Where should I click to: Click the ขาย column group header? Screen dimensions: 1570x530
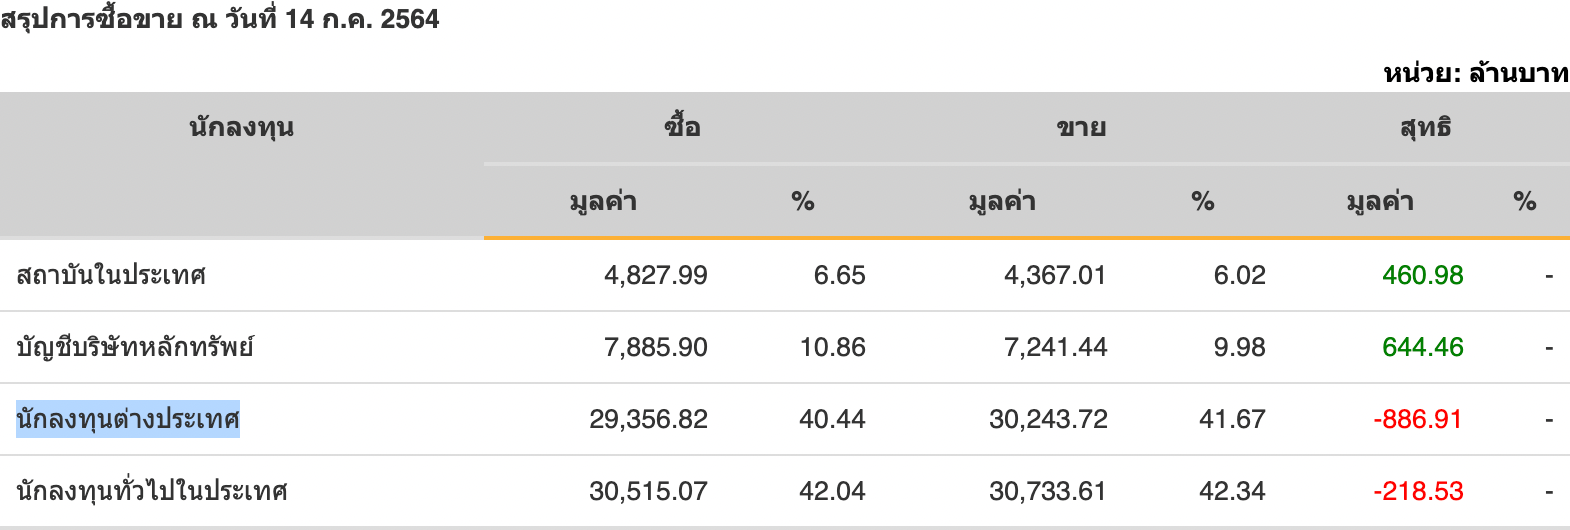(x=1081, y=128)
